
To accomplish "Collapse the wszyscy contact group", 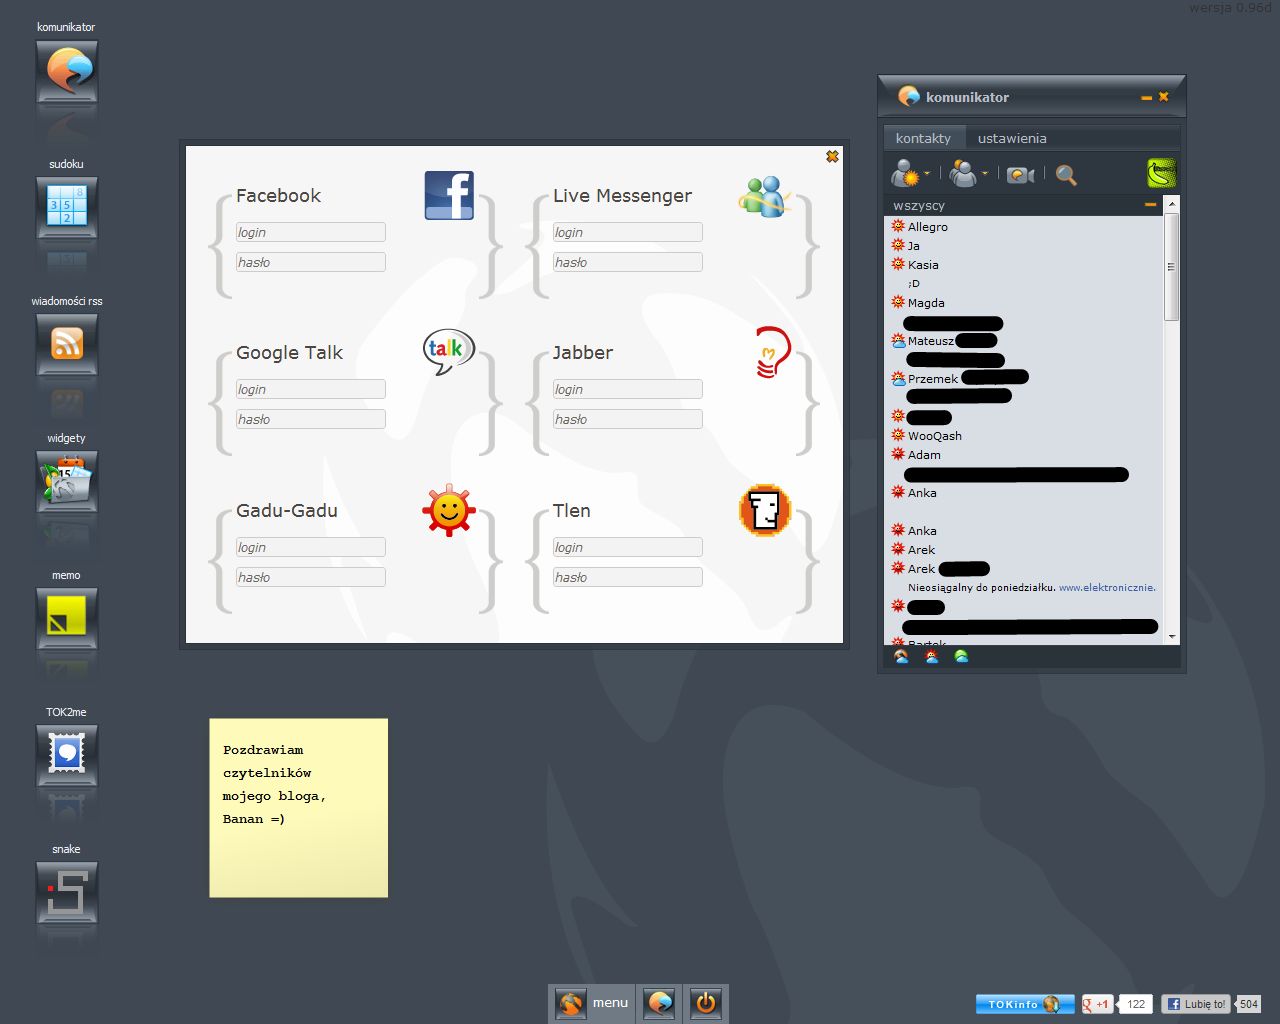I will [x=1150, y=205].
